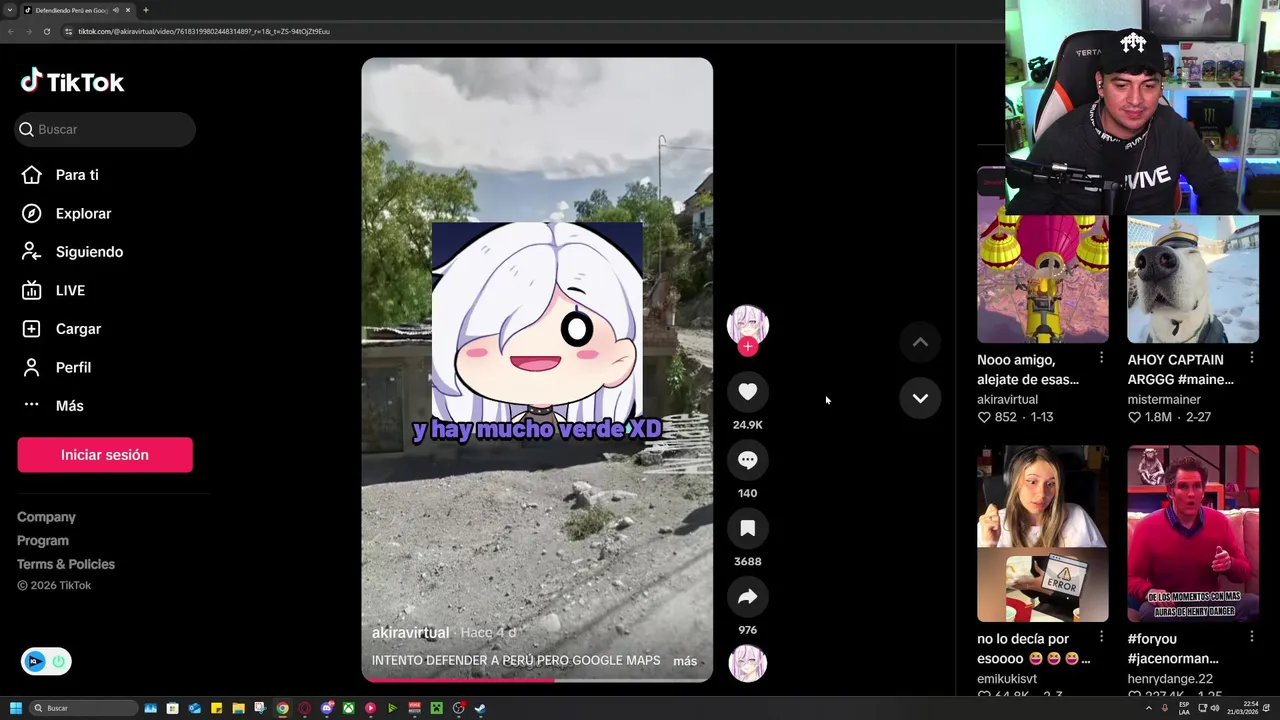This screenshot has width=1280, height=720.
Task: Go forward in the browser
Action: 28,31
